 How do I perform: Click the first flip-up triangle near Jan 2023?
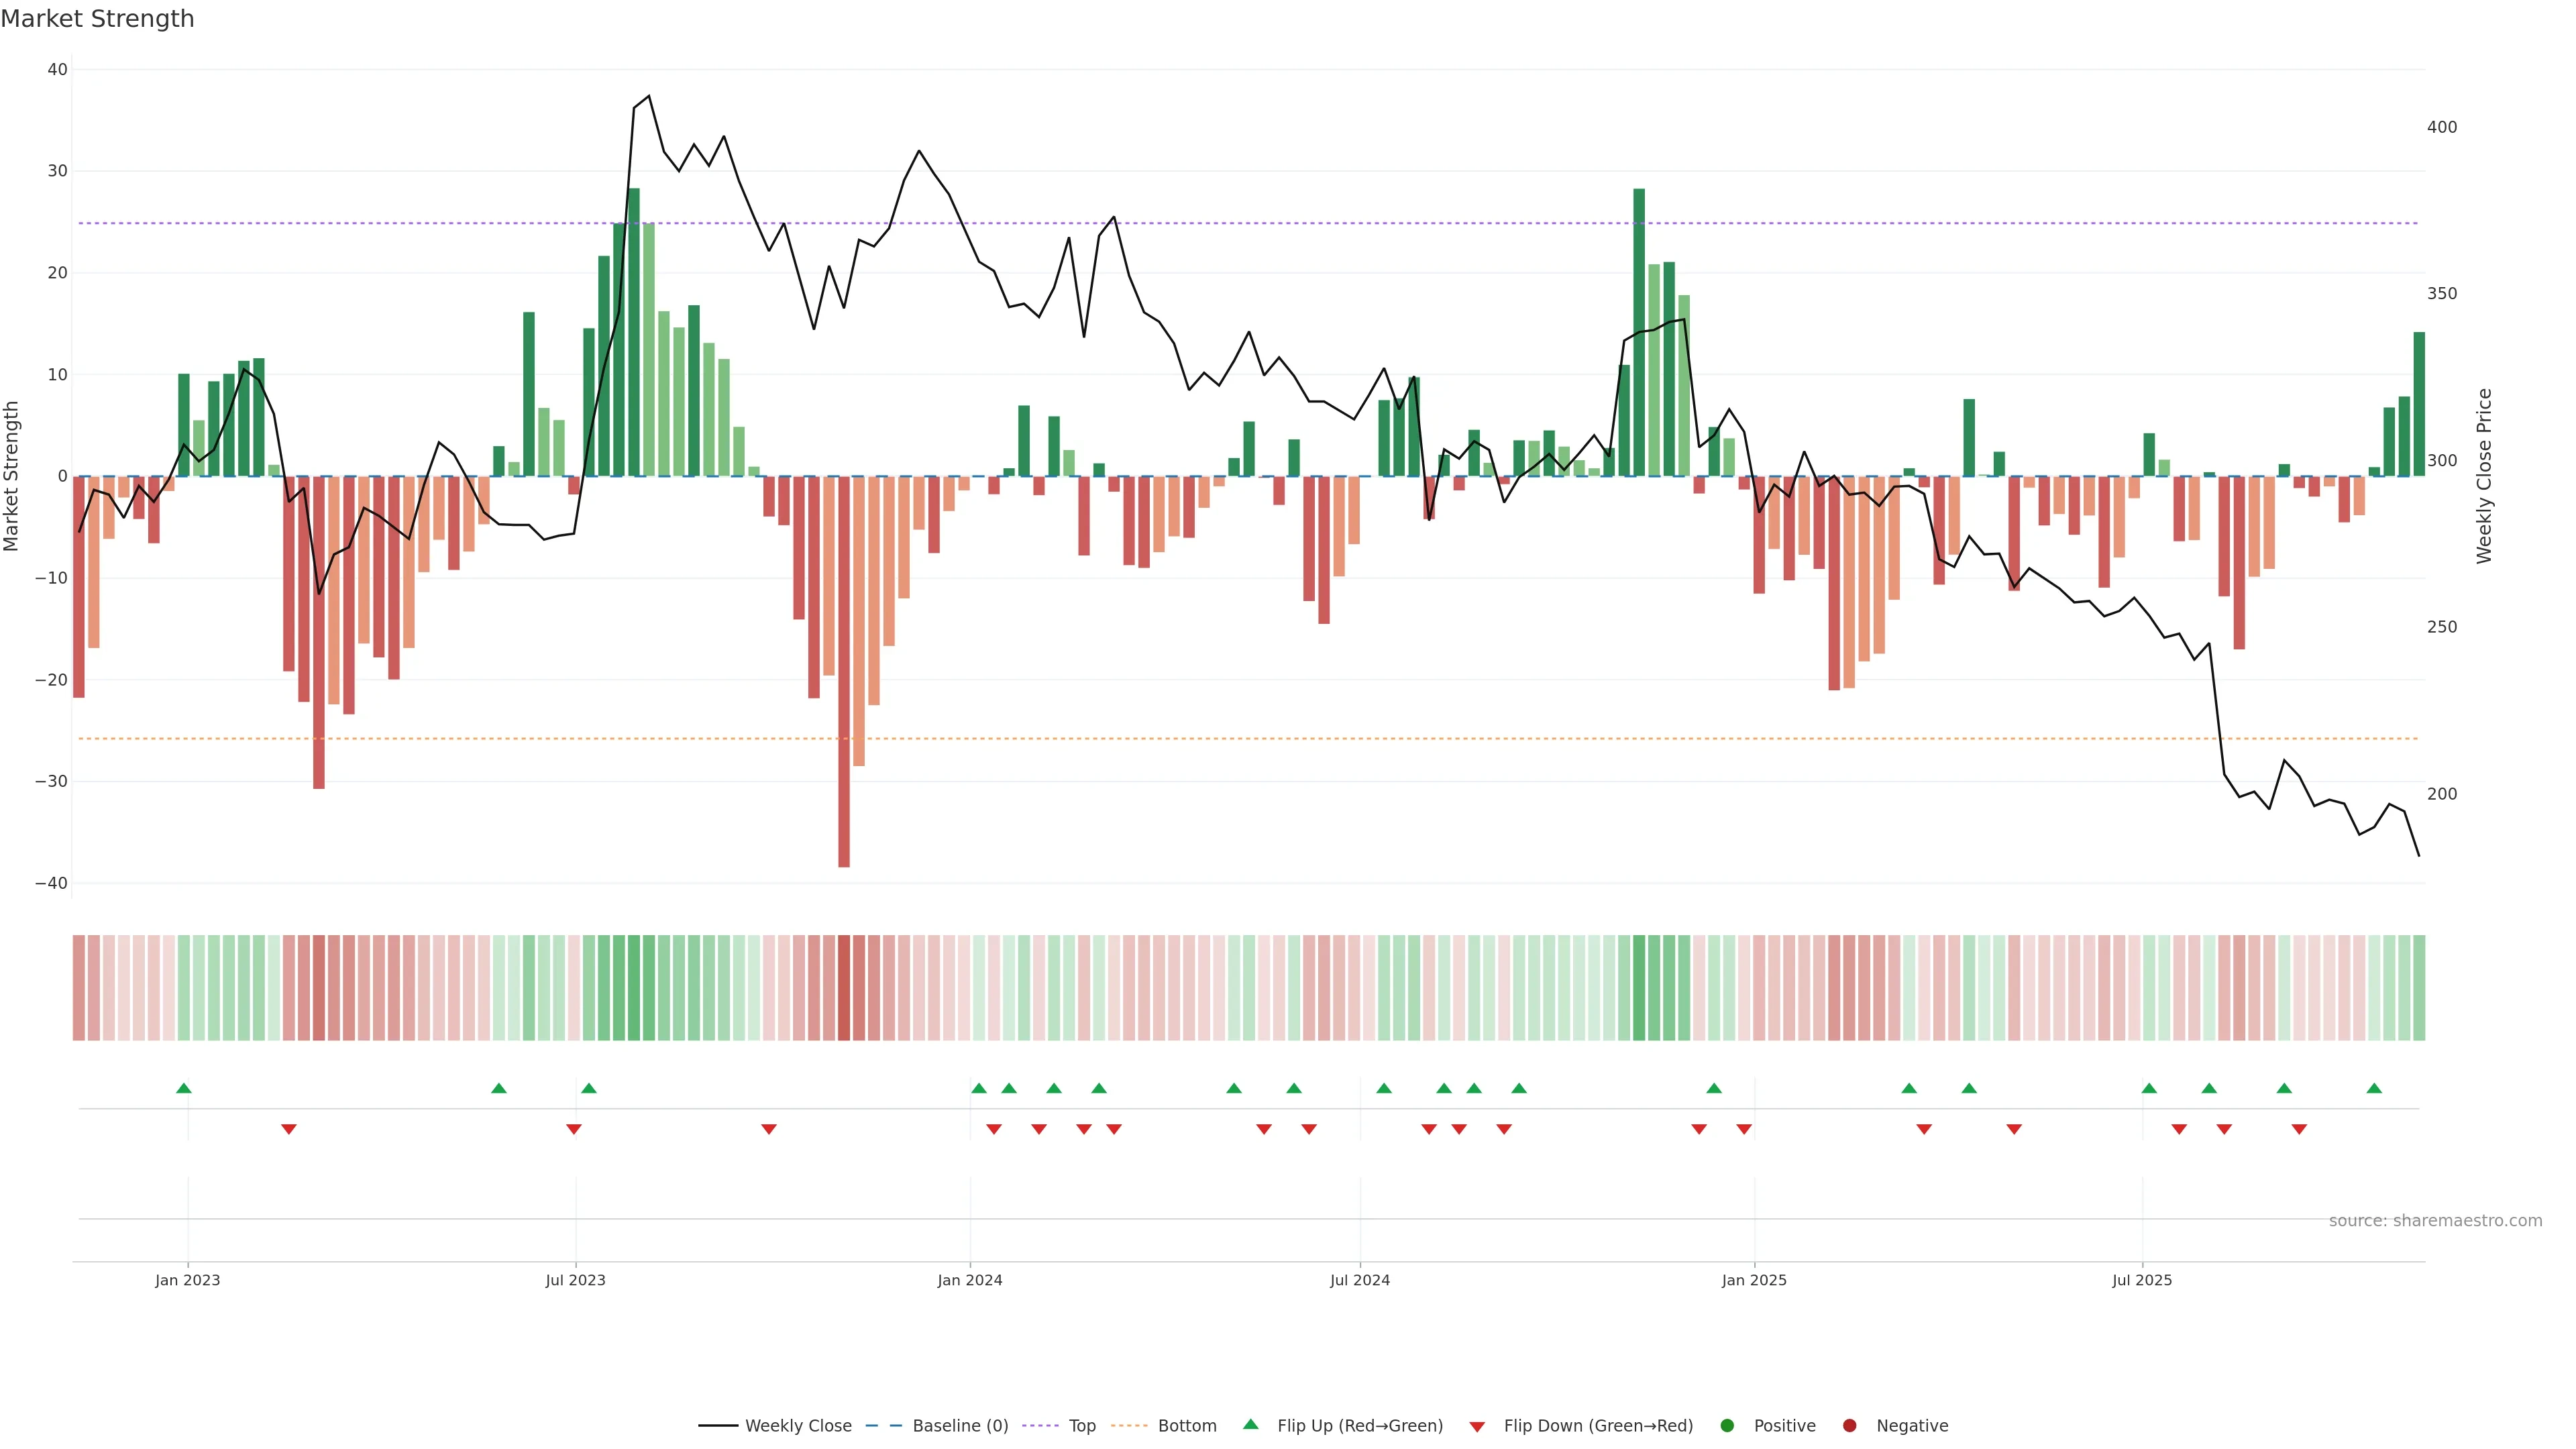click(184, 1088)
